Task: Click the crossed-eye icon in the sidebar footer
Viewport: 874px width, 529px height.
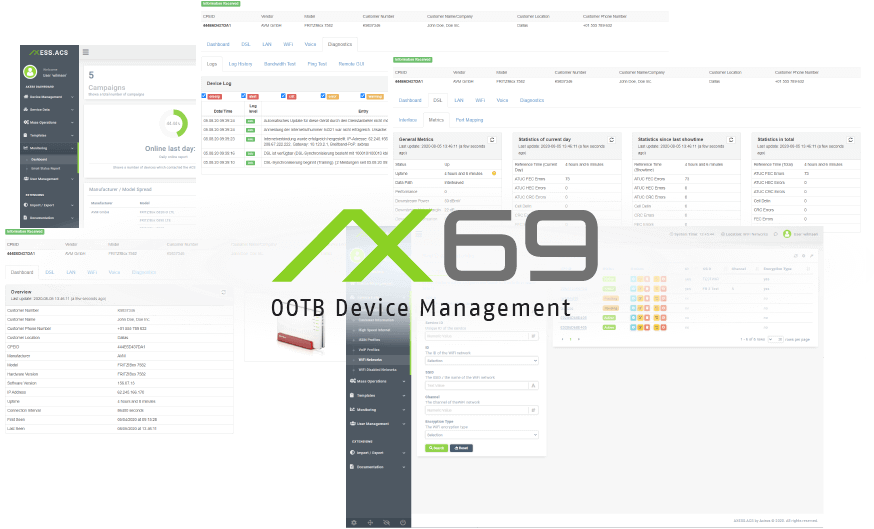Action: click(x=386, y=523)
